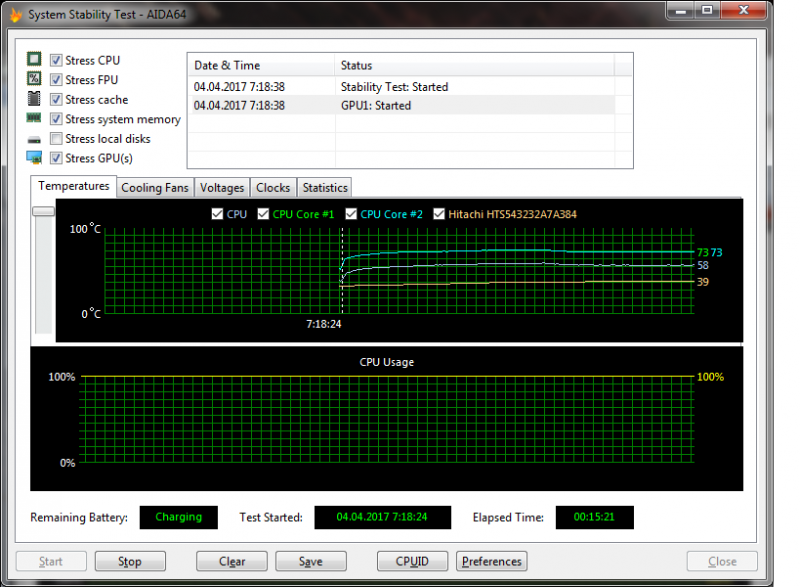
Task: Click the percent icon beside Stress FPU
Action: tap(33, 80)
